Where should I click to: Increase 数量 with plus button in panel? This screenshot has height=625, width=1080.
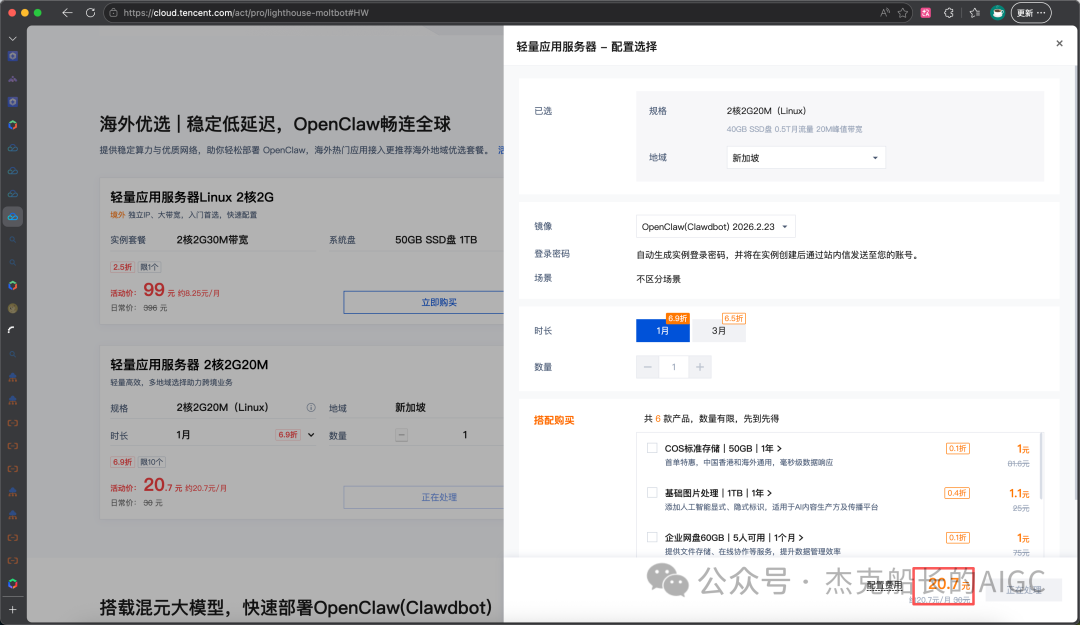click(700, 367)
